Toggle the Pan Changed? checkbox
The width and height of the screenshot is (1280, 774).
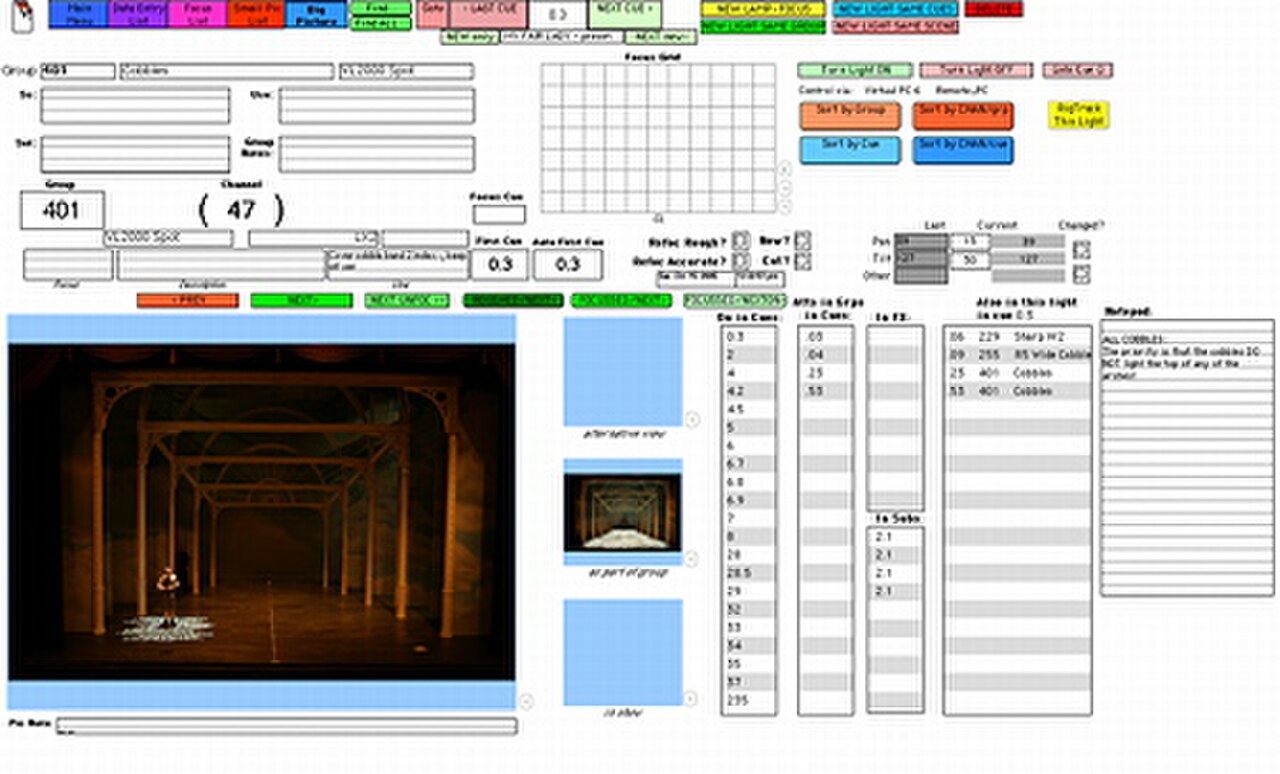click(x=1082, y=250)
